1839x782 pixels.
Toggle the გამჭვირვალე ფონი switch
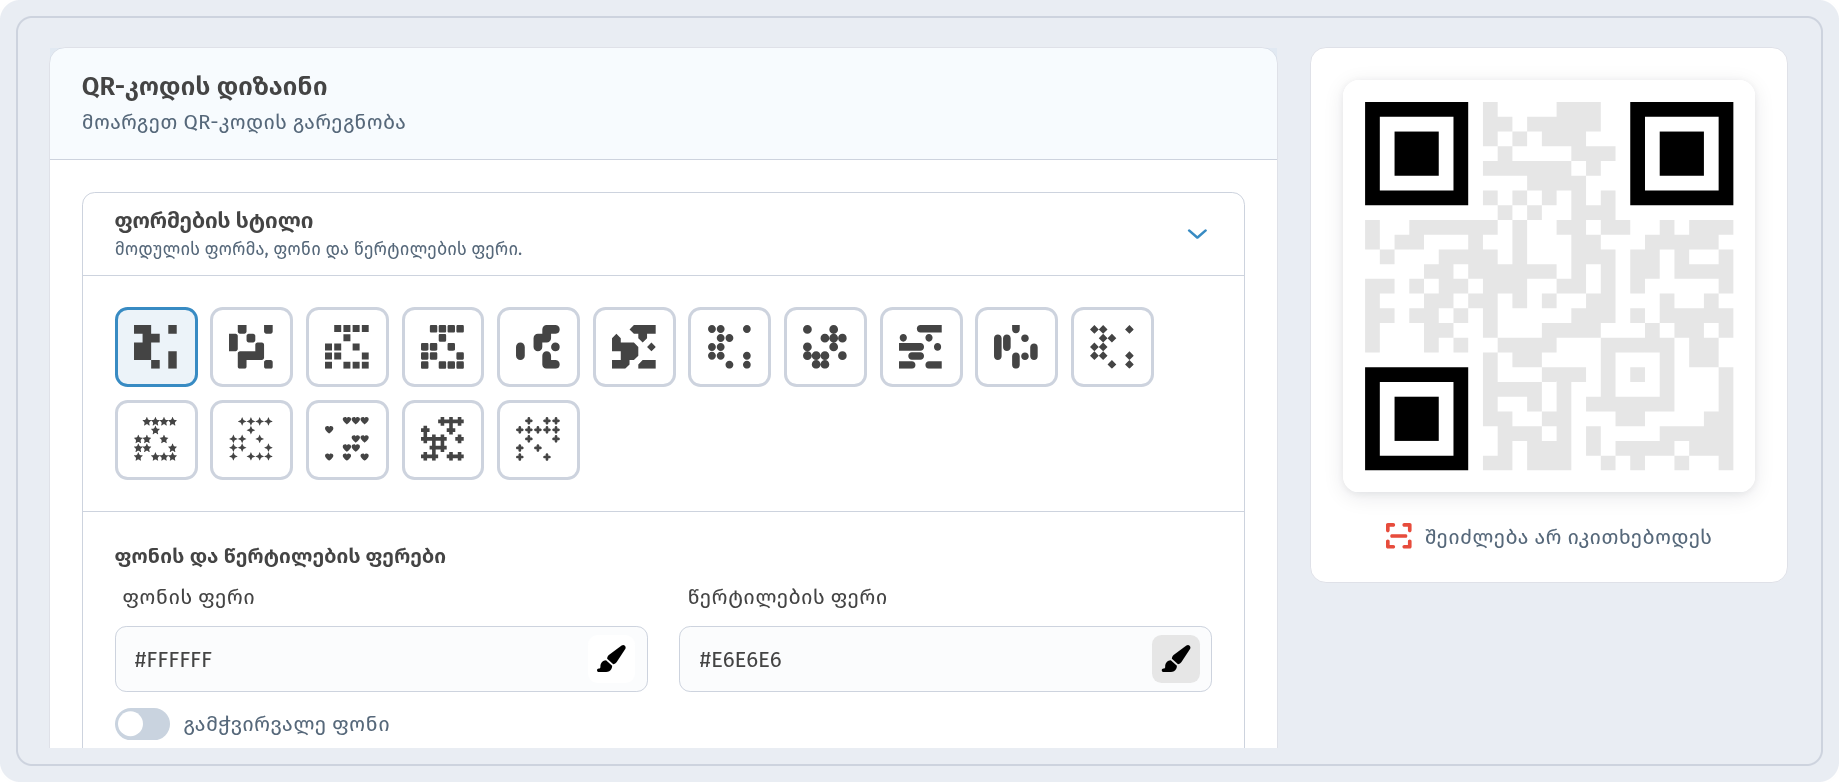[x=142, y=724]
